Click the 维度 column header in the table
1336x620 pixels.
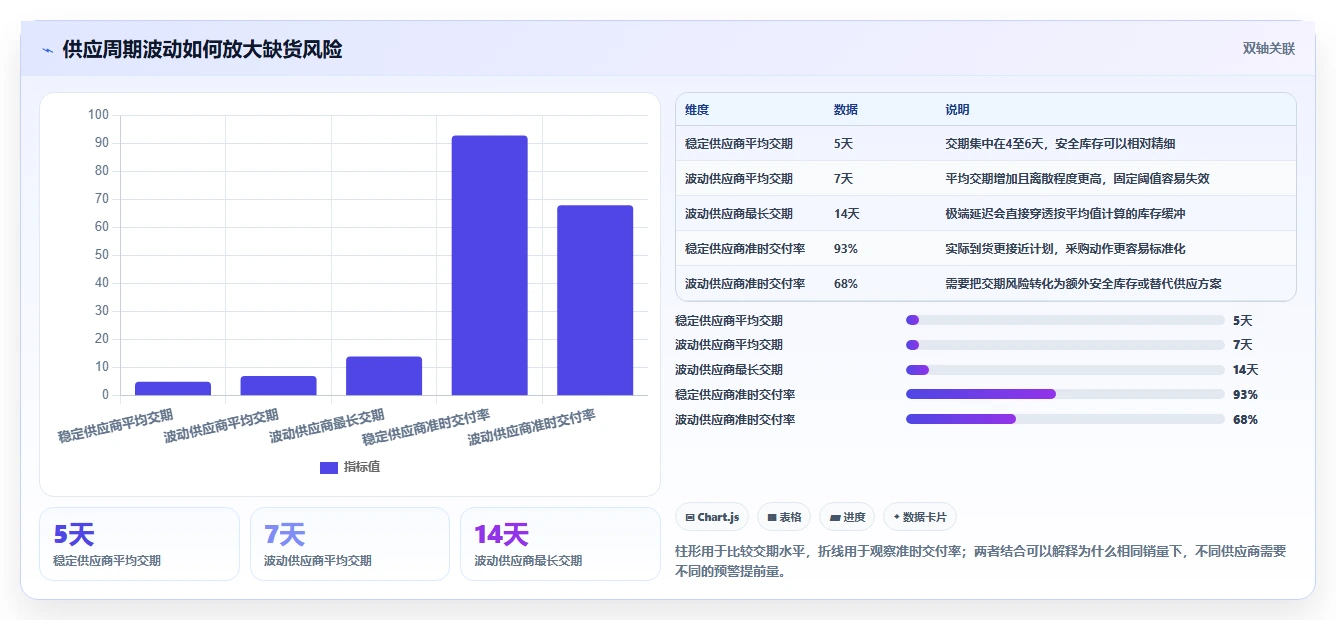click(697, 110)
